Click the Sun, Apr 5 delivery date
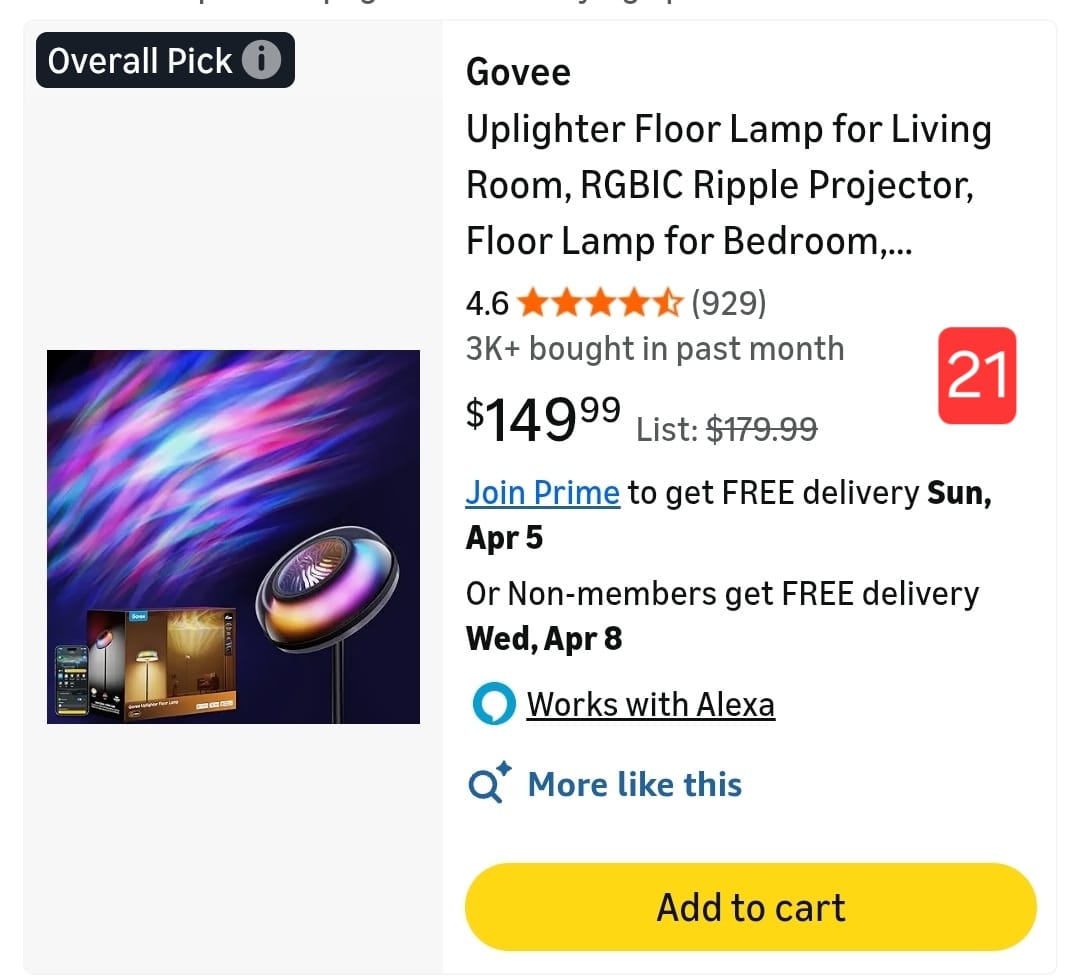Image resolution: width=1080 pixels, height=980 pixels. [504, 537]
